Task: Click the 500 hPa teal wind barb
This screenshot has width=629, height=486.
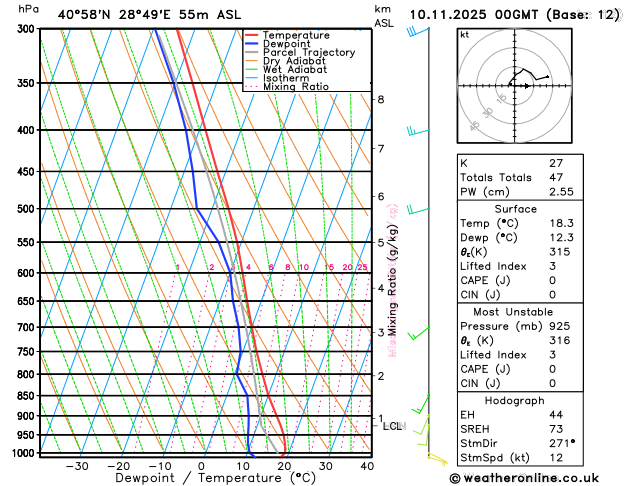Action: click(x=418, y=209)
